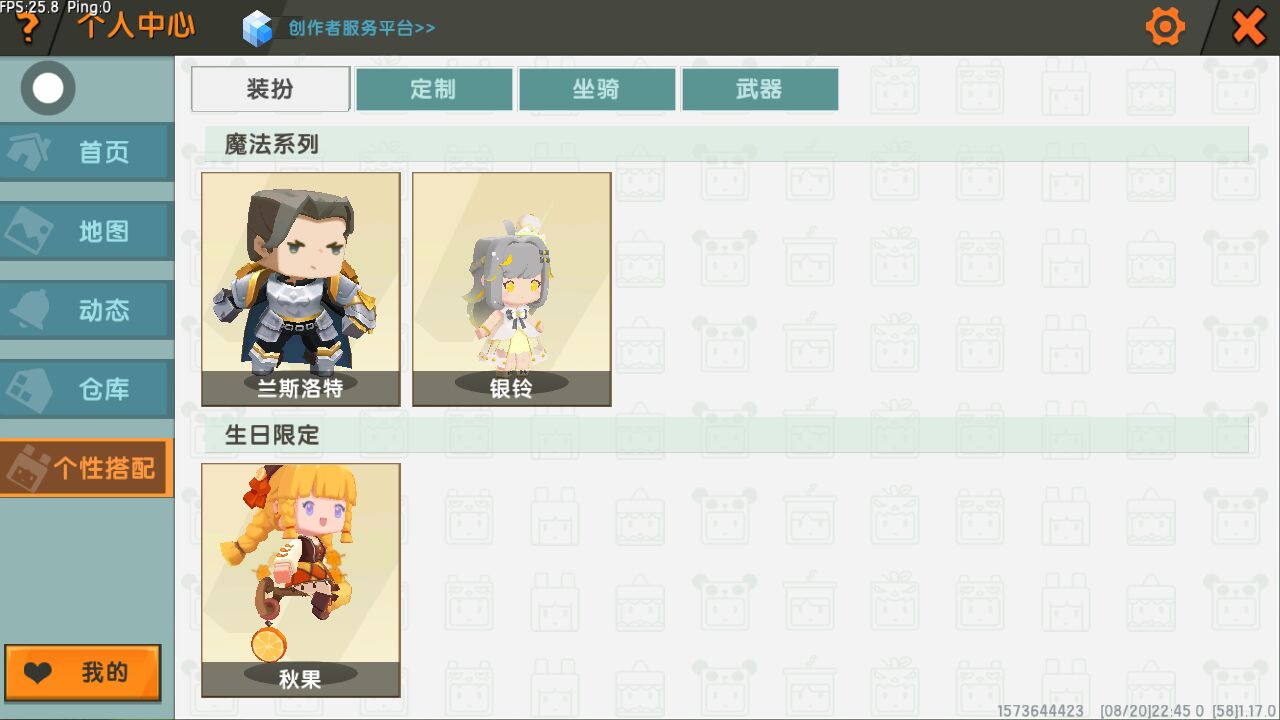
Task: Select the 兰斯洛特 knight skin
Action: [301, 289]
